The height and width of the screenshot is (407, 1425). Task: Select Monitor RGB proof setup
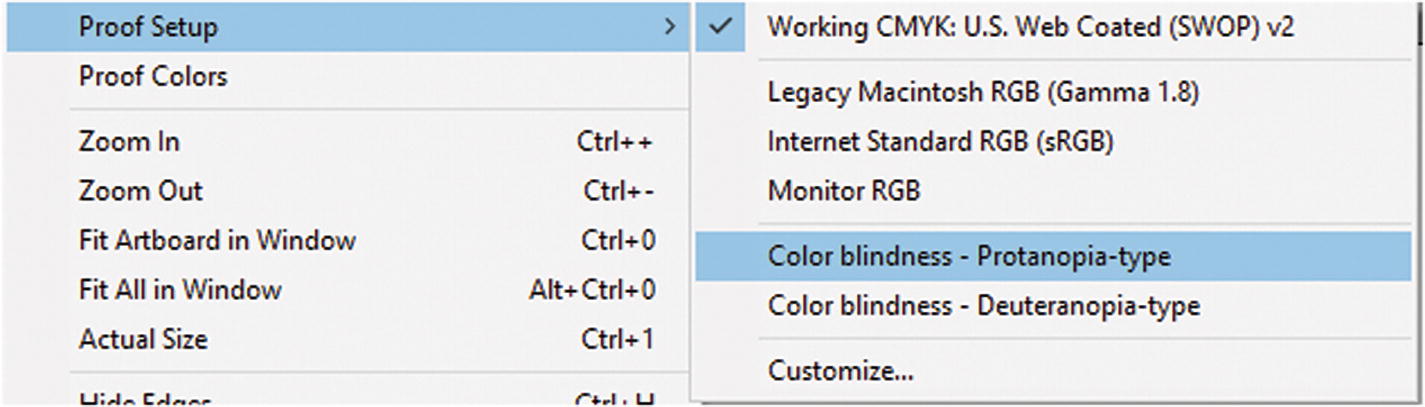844,191
